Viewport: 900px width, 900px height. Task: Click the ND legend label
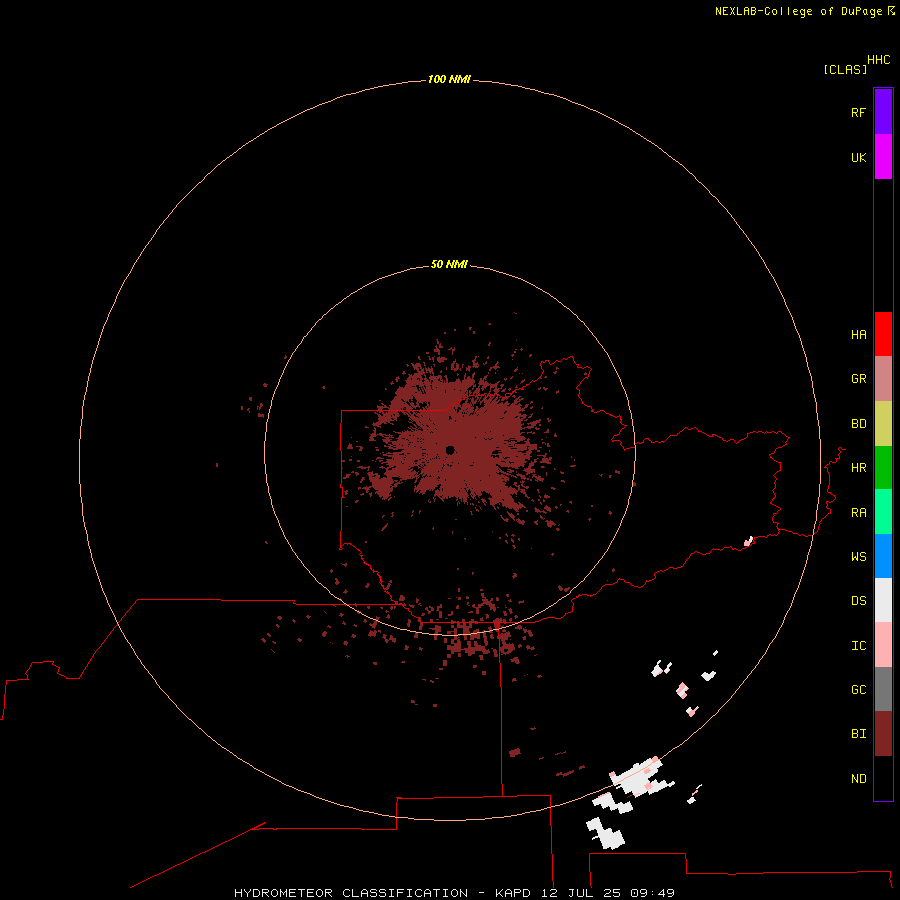pos(859,779)
